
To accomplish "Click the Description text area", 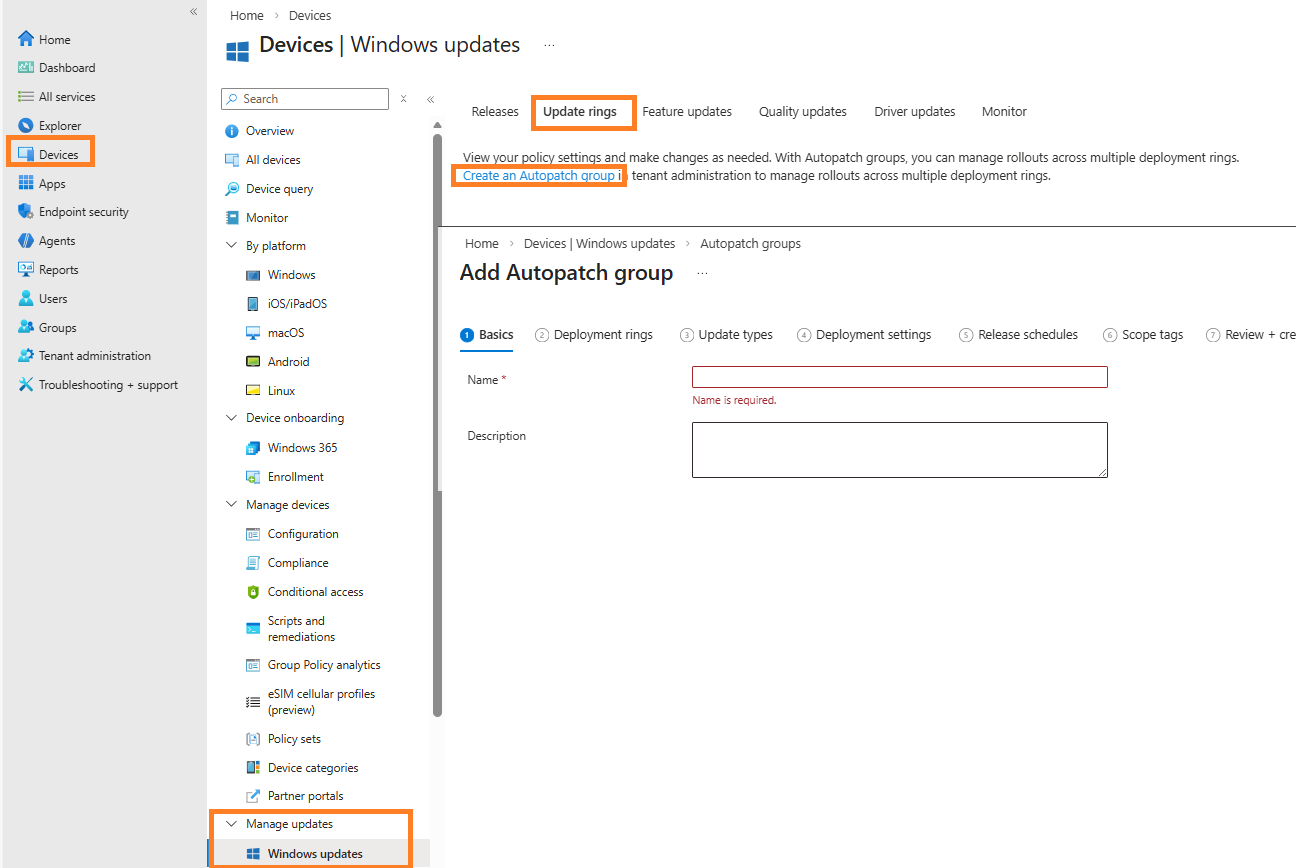I will click(900, 450).
